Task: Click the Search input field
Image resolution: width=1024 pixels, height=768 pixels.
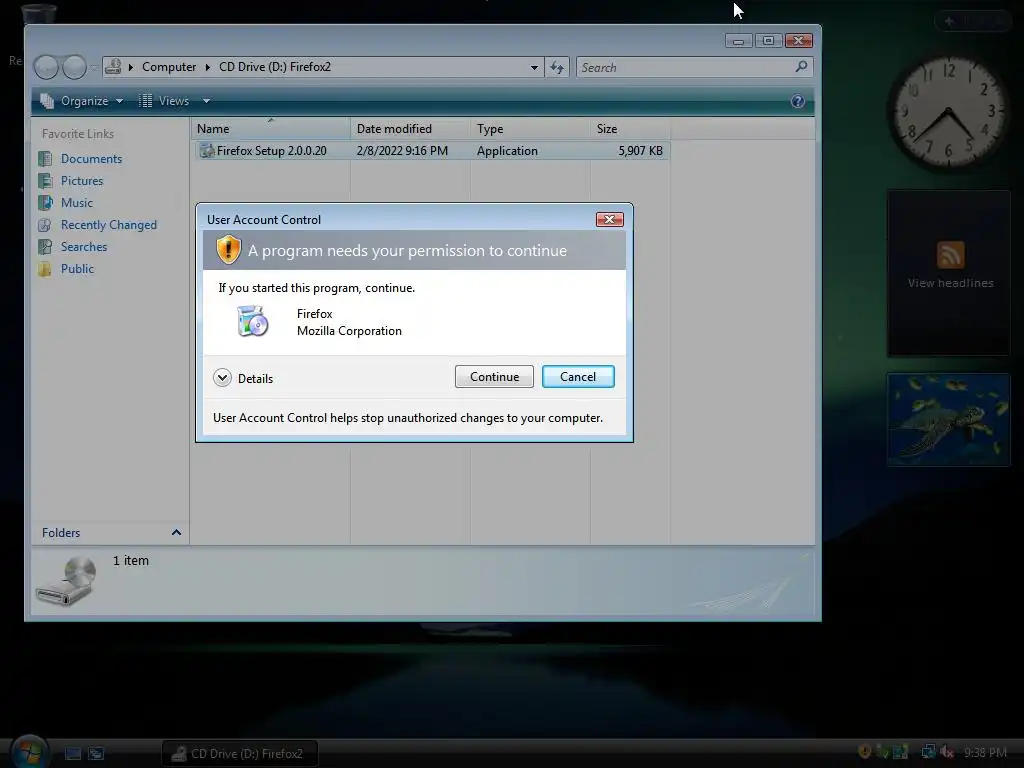Action: (686, 67)
